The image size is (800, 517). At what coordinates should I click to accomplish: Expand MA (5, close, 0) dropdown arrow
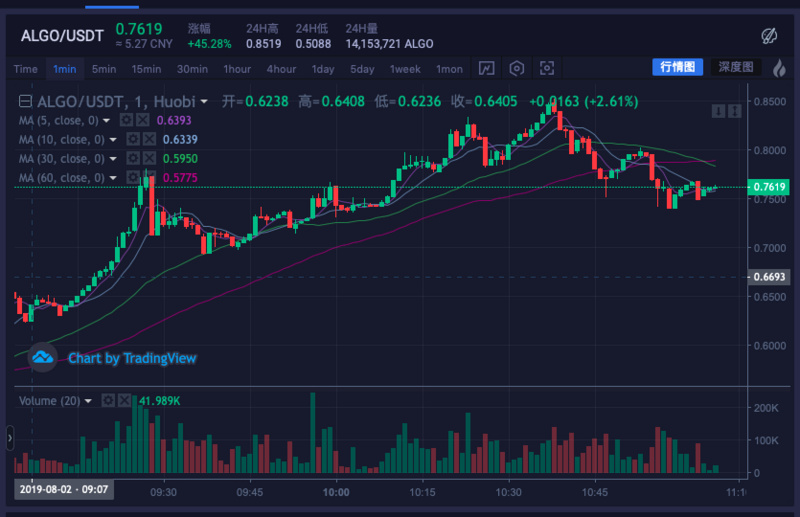[x=106, y=121]
